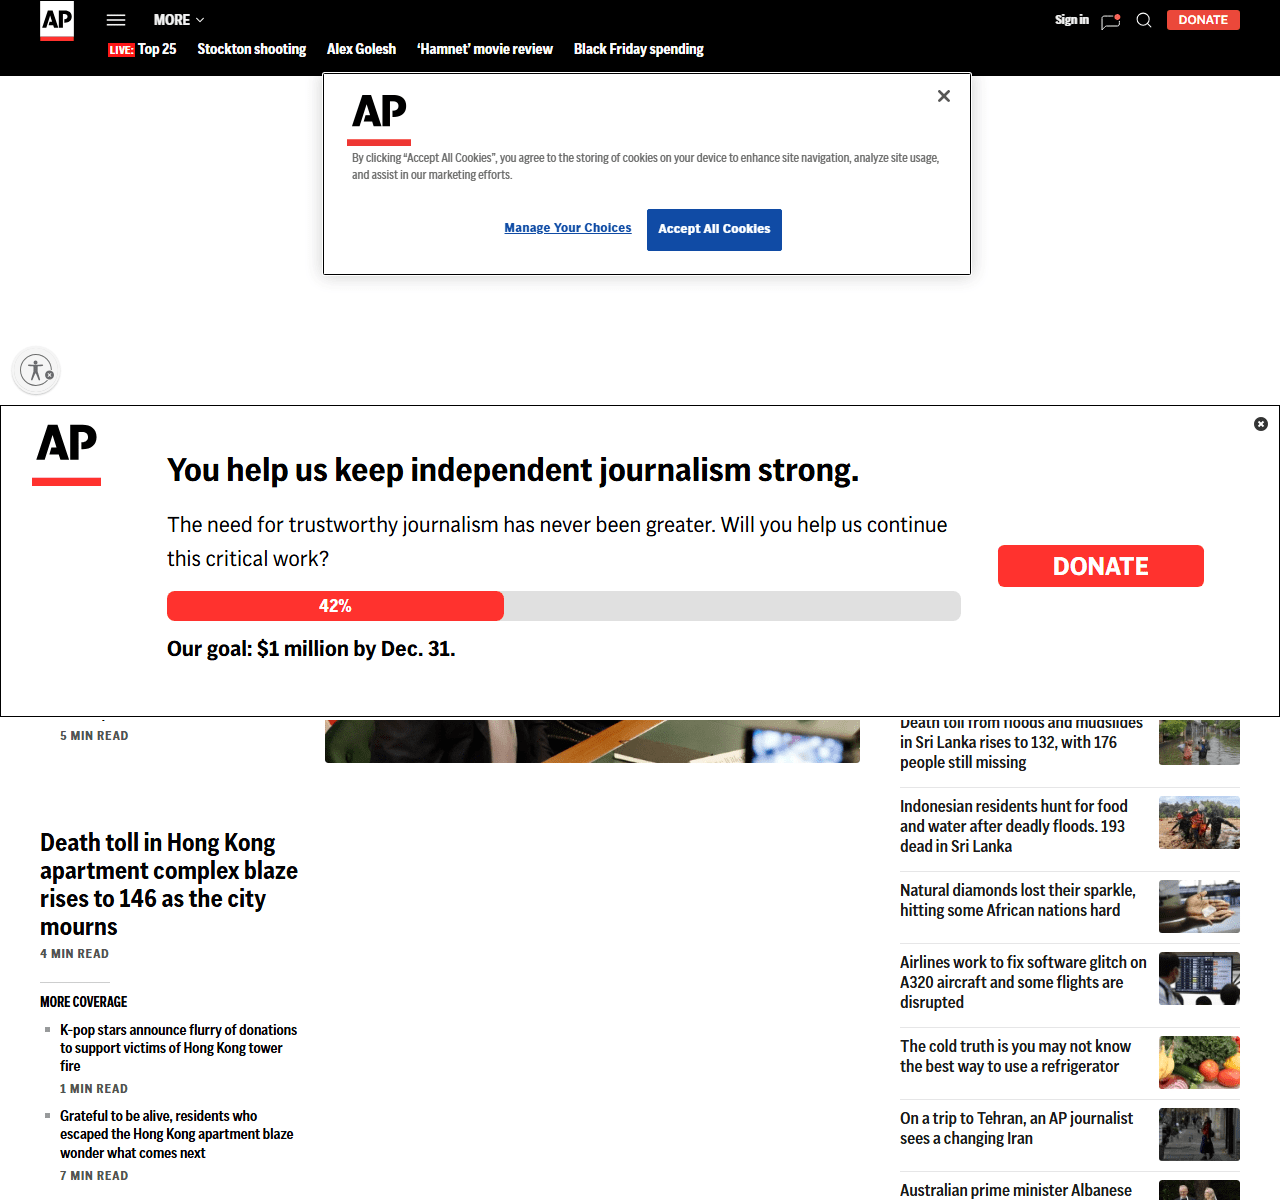Click Sign in link
The height and width of the screenshot is (1200, 1280).
click(1071, 20)
